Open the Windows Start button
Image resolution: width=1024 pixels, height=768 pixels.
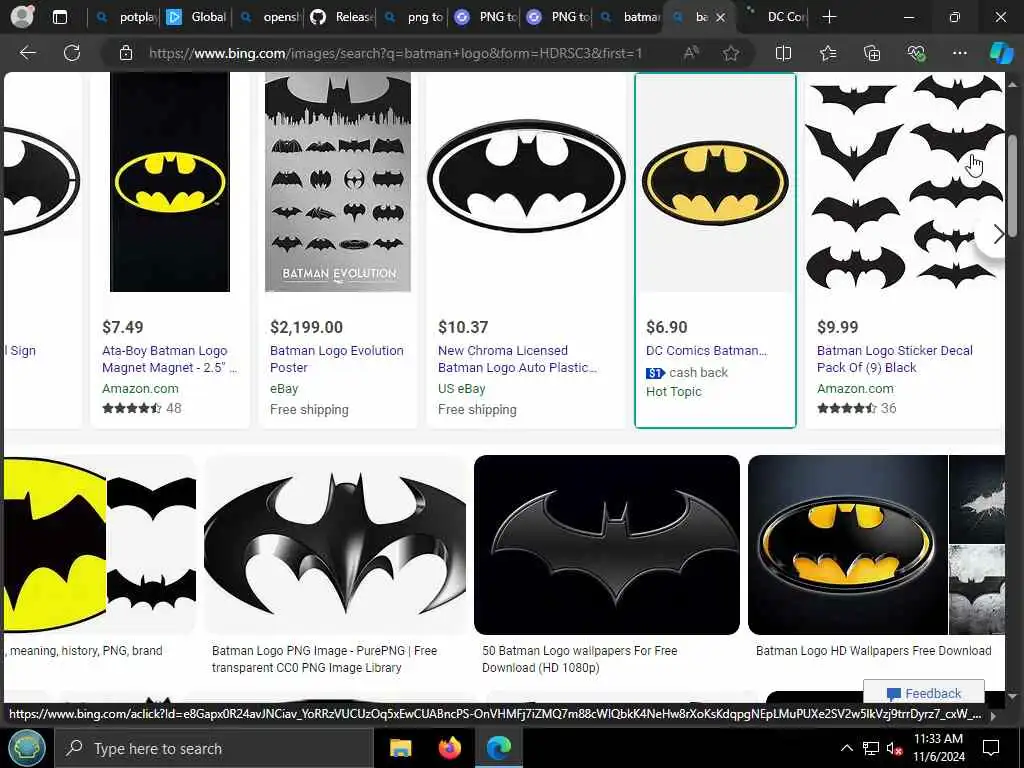click(x=26, y=748)
